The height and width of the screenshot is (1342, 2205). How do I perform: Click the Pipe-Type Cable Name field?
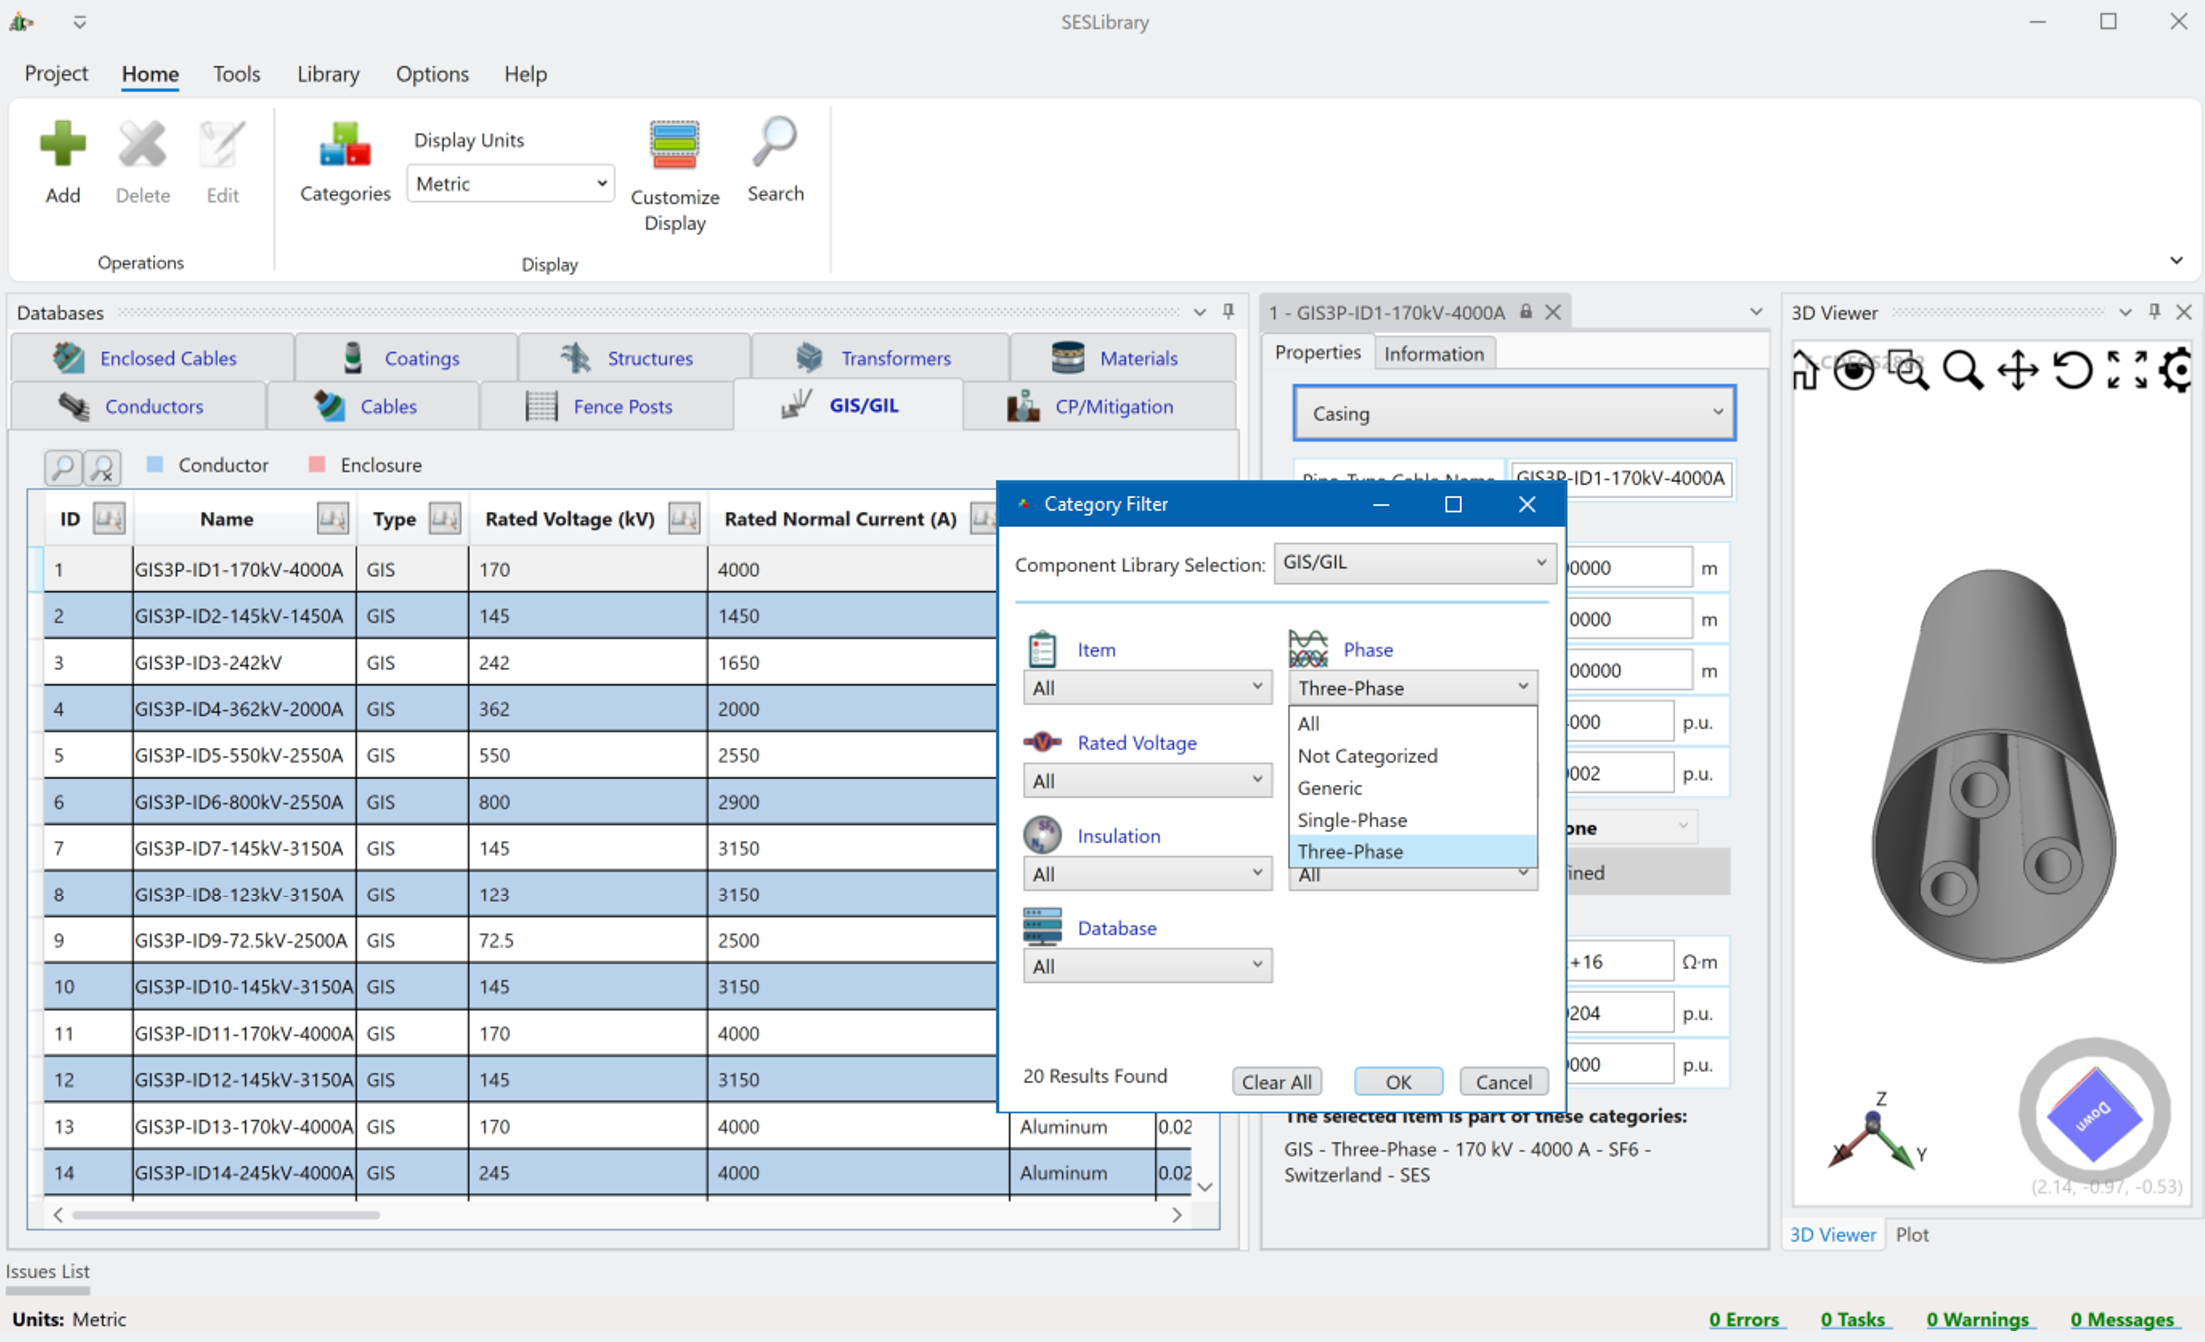tap(1621, 478)
